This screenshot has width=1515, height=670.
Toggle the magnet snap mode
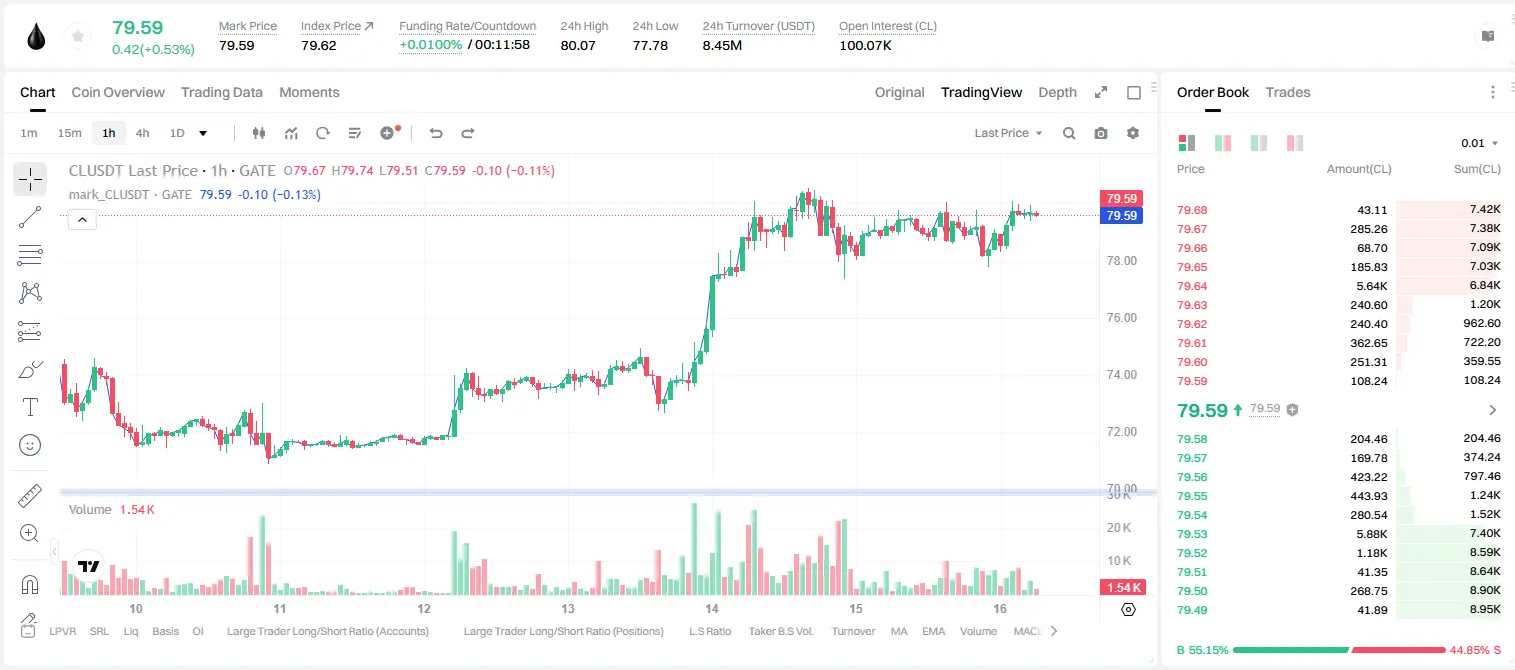[30, 585]
